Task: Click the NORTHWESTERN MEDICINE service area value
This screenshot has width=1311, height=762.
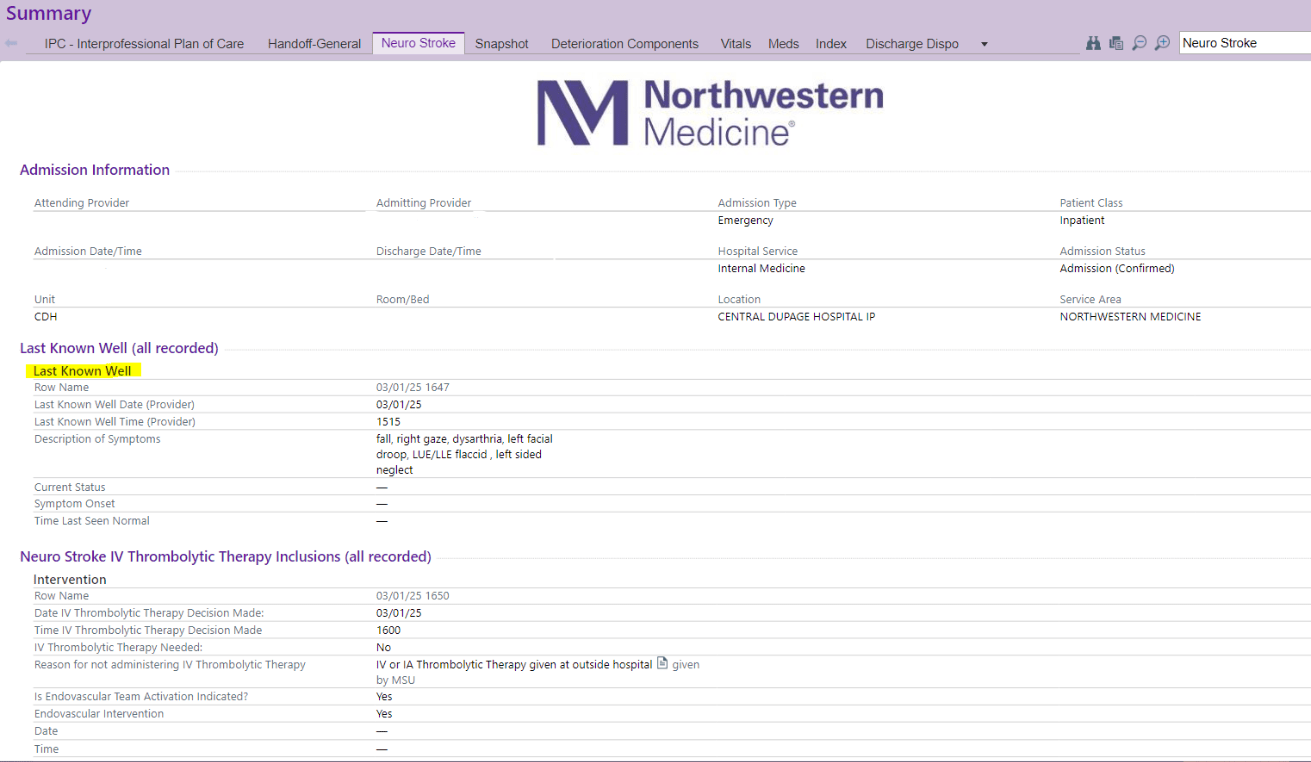Action: point(1131,316)
